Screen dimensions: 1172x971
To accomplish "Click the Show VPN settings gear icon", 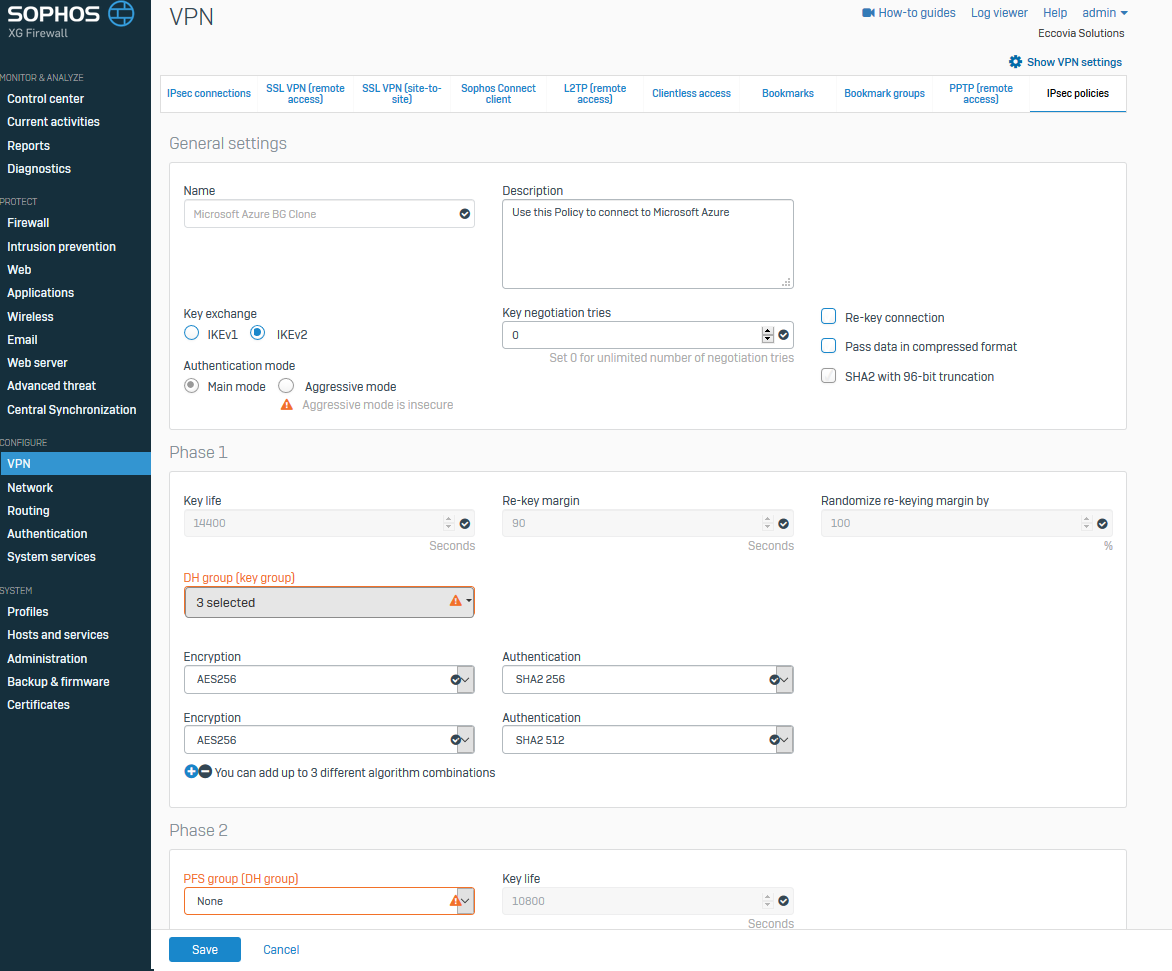I will [x=1015, y=62].
